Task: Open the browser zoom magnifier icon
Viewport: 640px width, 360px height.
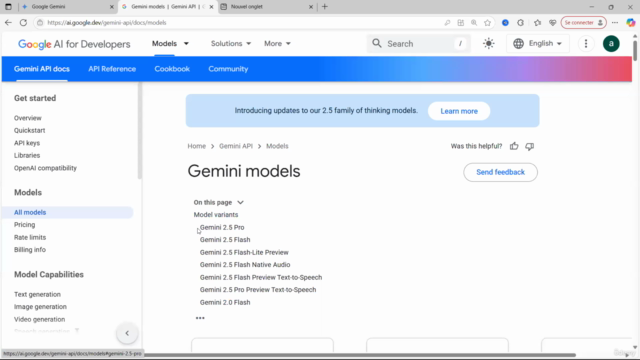Action: tap(474, 23)
